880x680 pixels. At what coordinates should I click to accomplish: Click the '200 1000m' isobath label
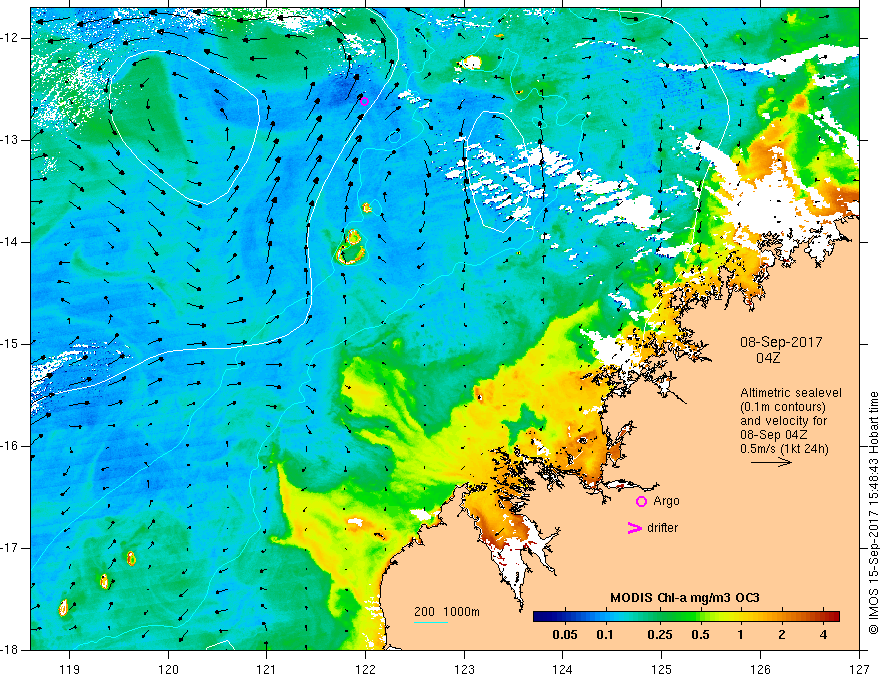pyautogui.click(x=447, y=612)
